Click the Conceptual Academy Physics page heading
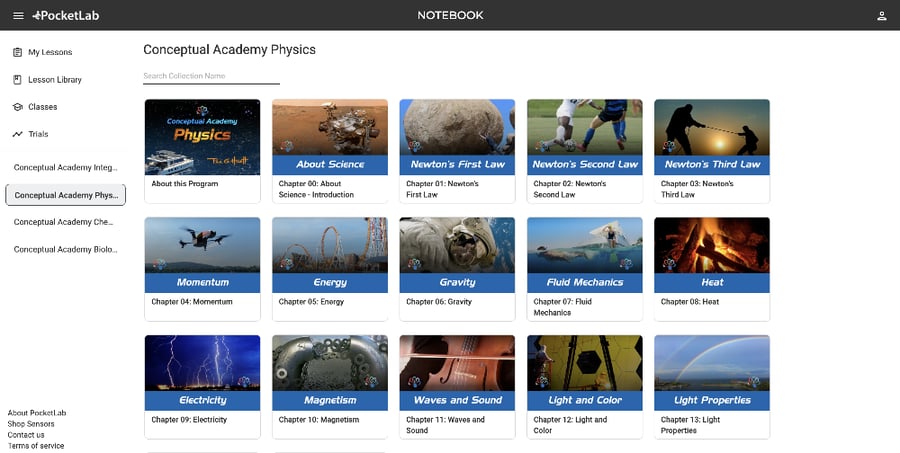This screenshot has width=900, height=453. (x=230, y=50)
